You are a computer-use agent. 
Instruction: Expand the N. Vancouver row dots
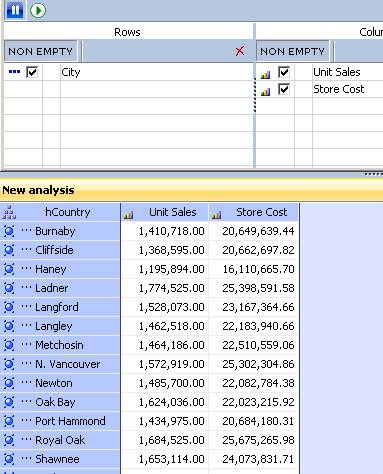coord(26,363)
